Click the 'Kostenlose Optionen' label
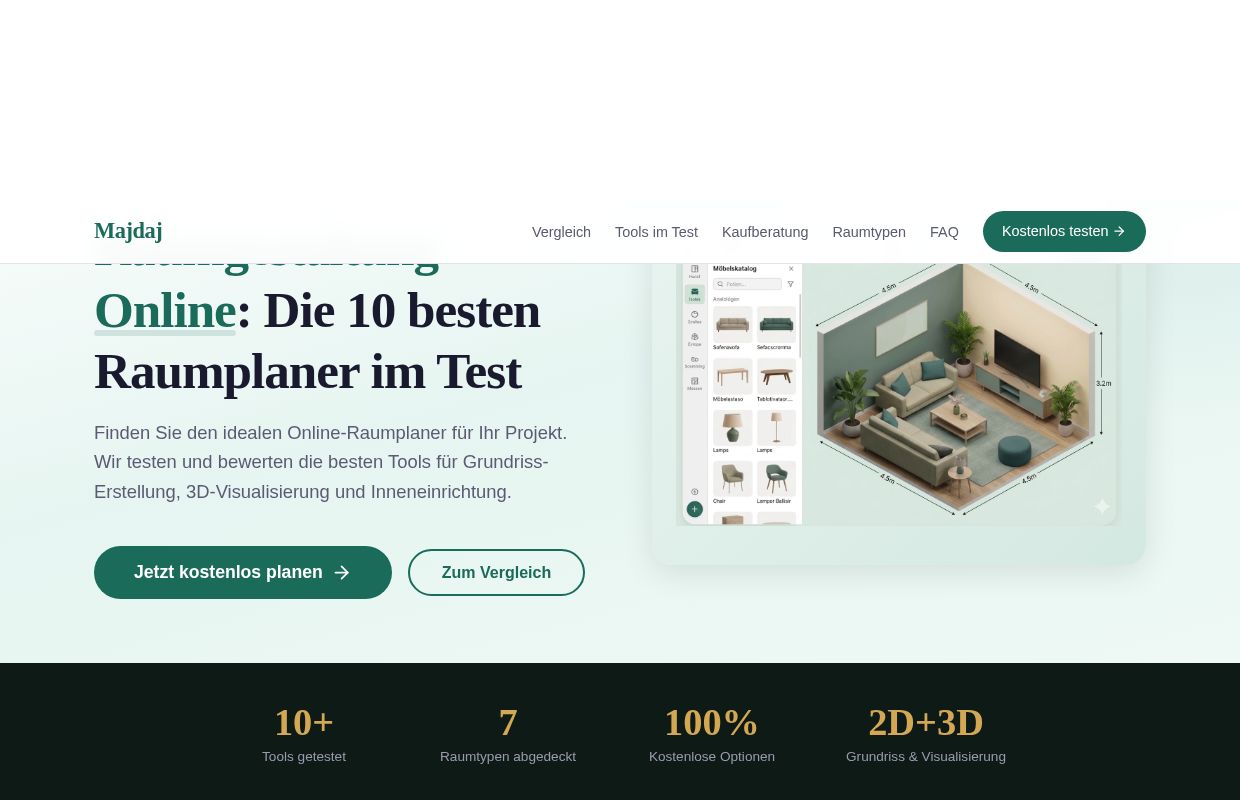The height and width of the screenshot is (800, 1240). click(712, 757)
